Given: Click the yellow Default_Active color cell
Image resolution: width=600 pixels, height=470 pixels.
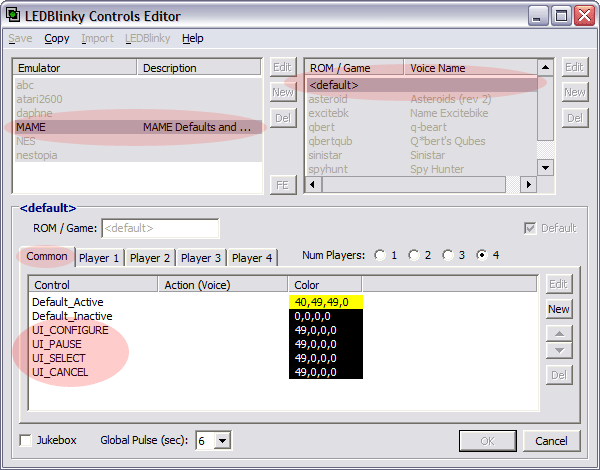Looking at the screenshot, I should point(326,302).
